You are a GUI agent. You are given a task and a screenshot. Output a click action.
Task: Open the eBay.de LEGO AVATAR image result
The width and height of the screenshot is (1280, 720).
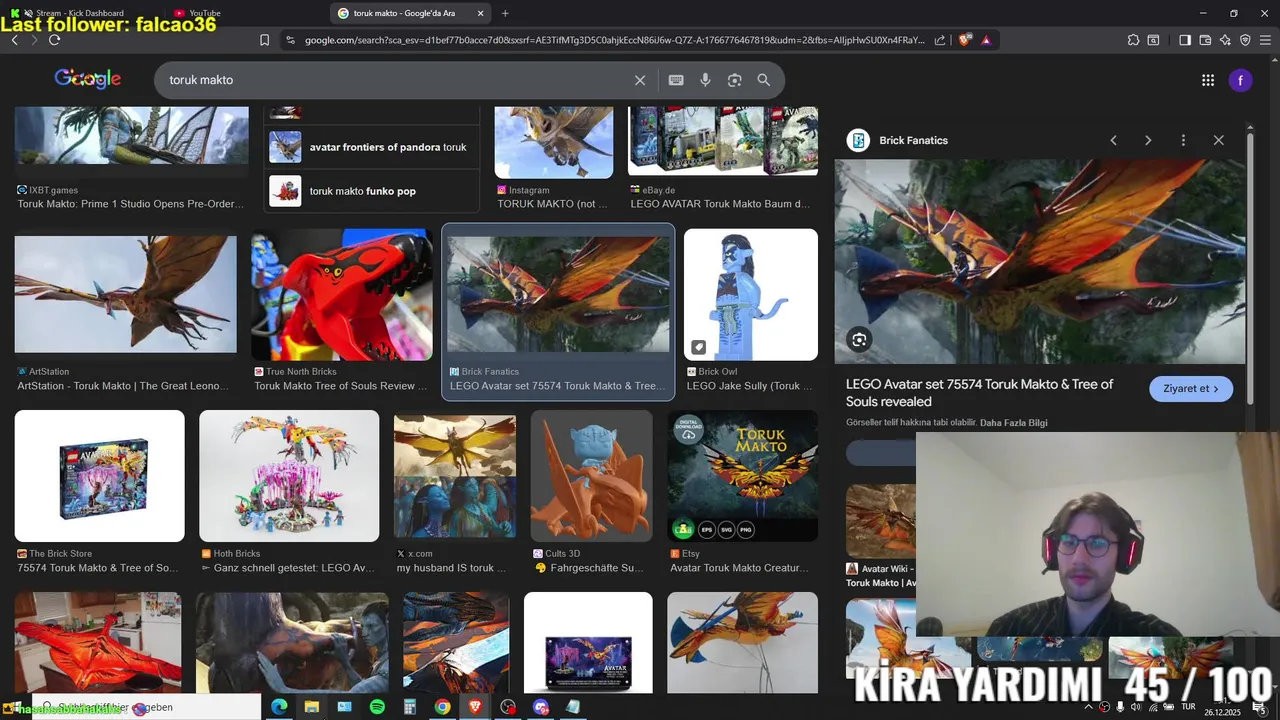point(723,141)
